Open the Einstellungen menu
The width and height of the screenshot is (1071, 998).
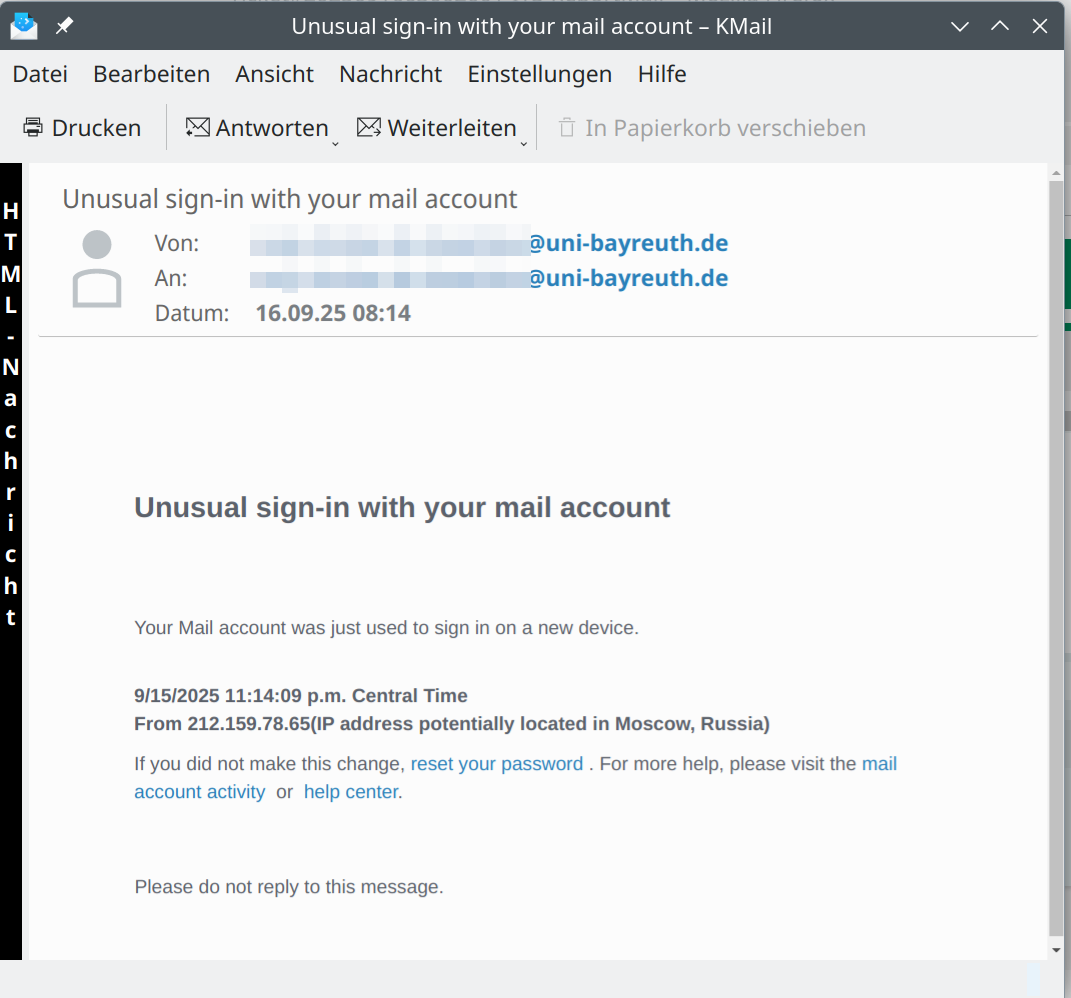point(539,74)
